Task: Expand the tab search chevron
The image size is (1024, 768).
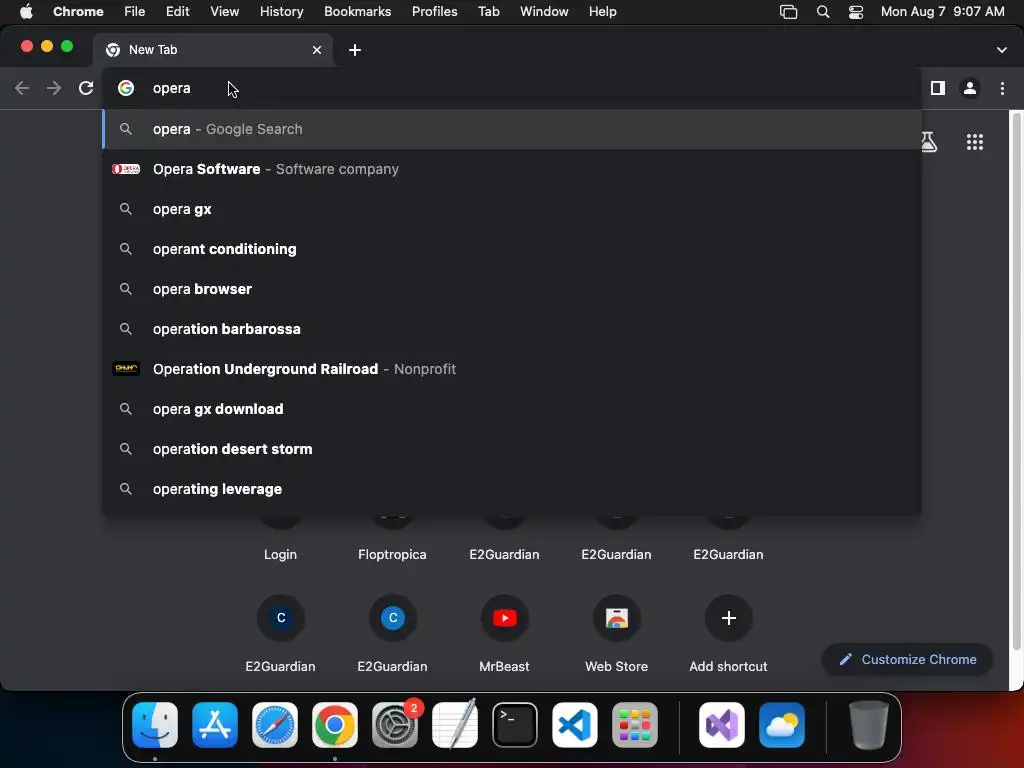Action: [x=1002, y=50]
